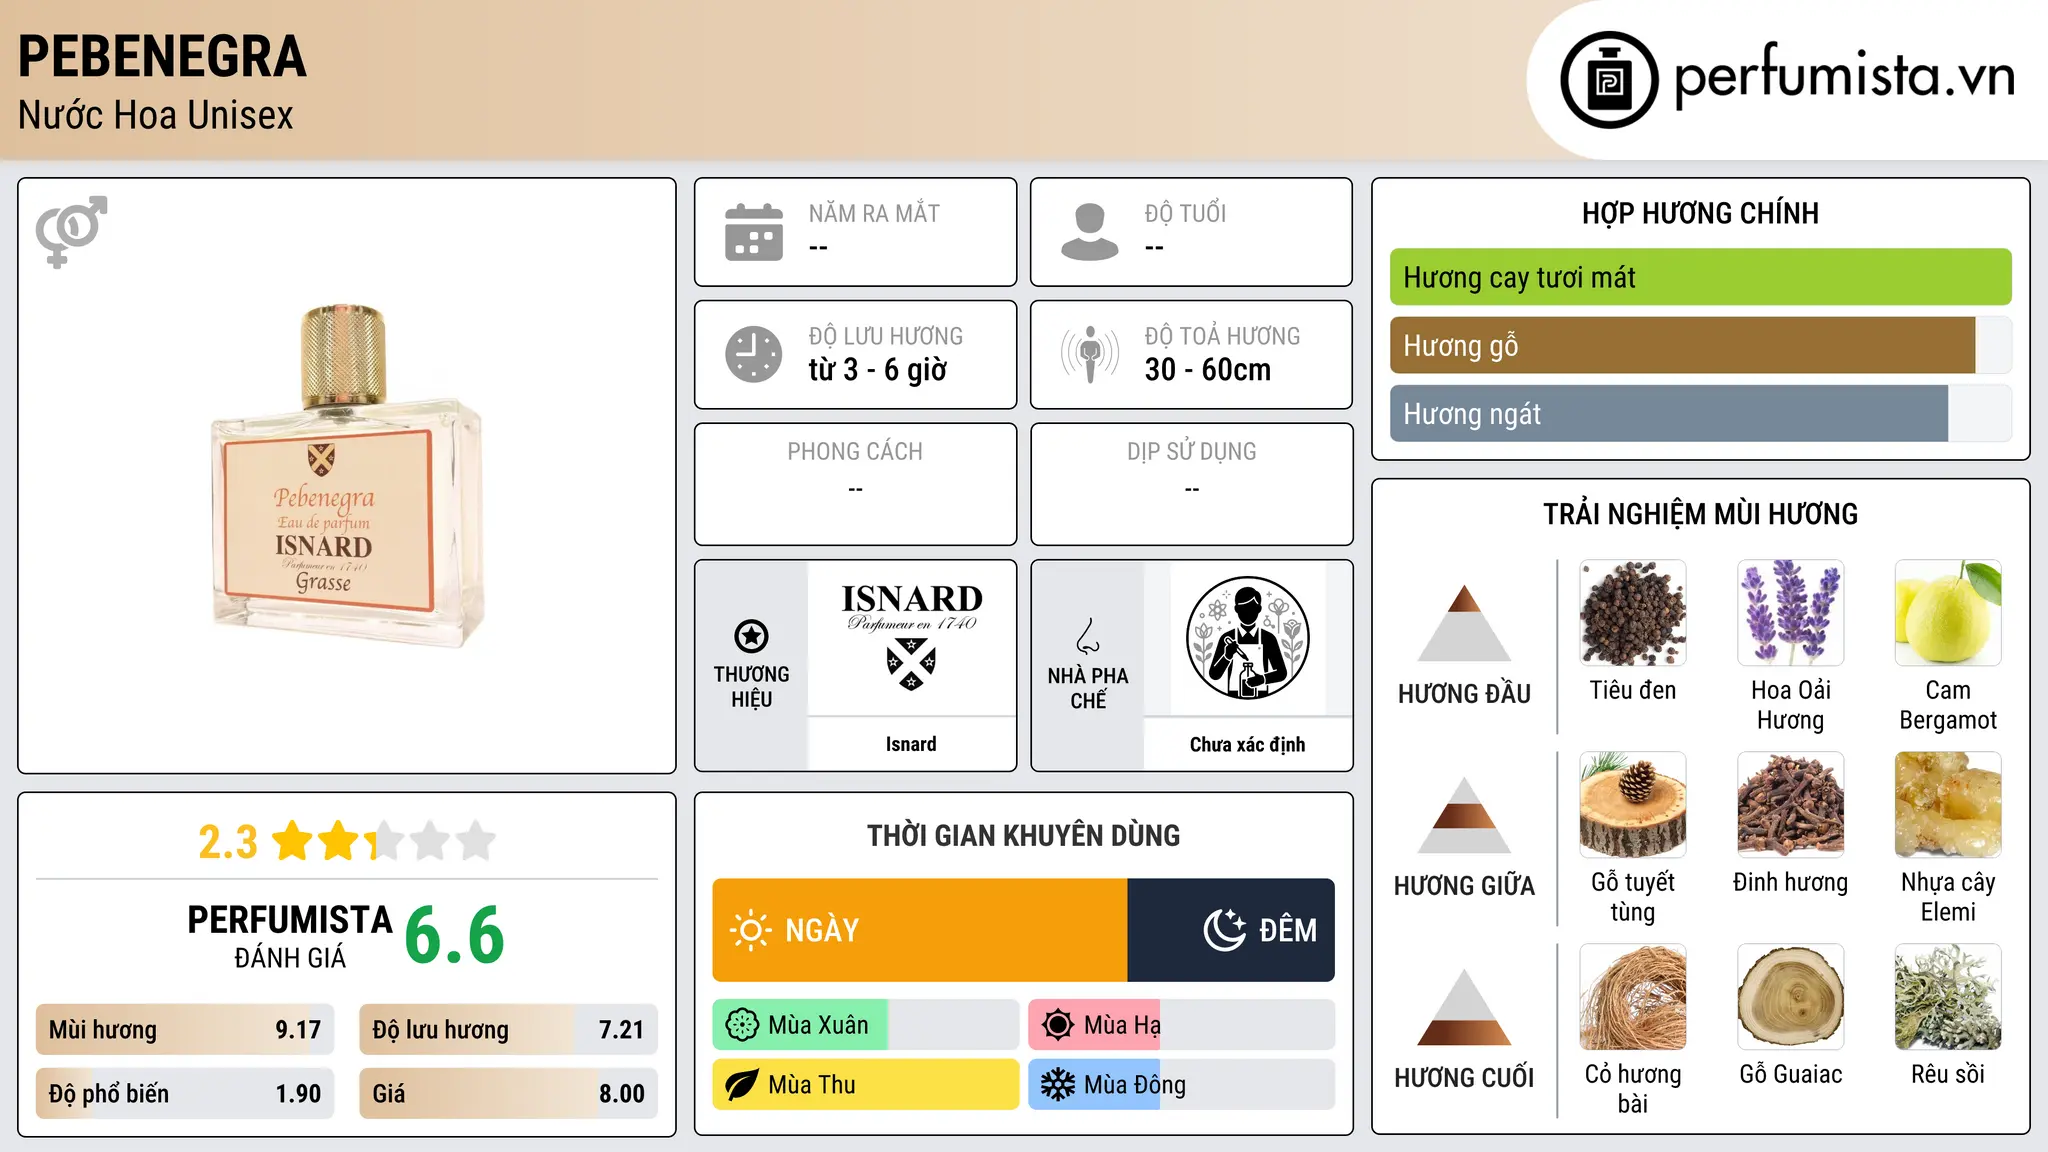Image resolution: width=2048 pixels, height=1152 pixels.
Task: Click the TRẢI NGHIỆM MÙI HƯƠNG heading
Action: tap(1700, 514)
